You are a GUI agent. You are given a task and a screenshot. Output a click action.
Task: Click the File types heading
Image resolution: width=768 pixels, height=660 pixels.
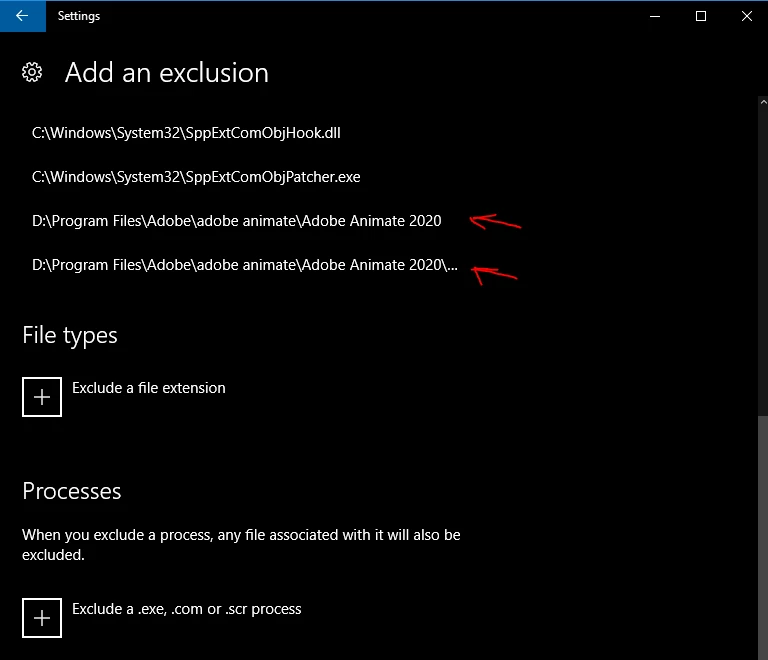tap(70, 336)
